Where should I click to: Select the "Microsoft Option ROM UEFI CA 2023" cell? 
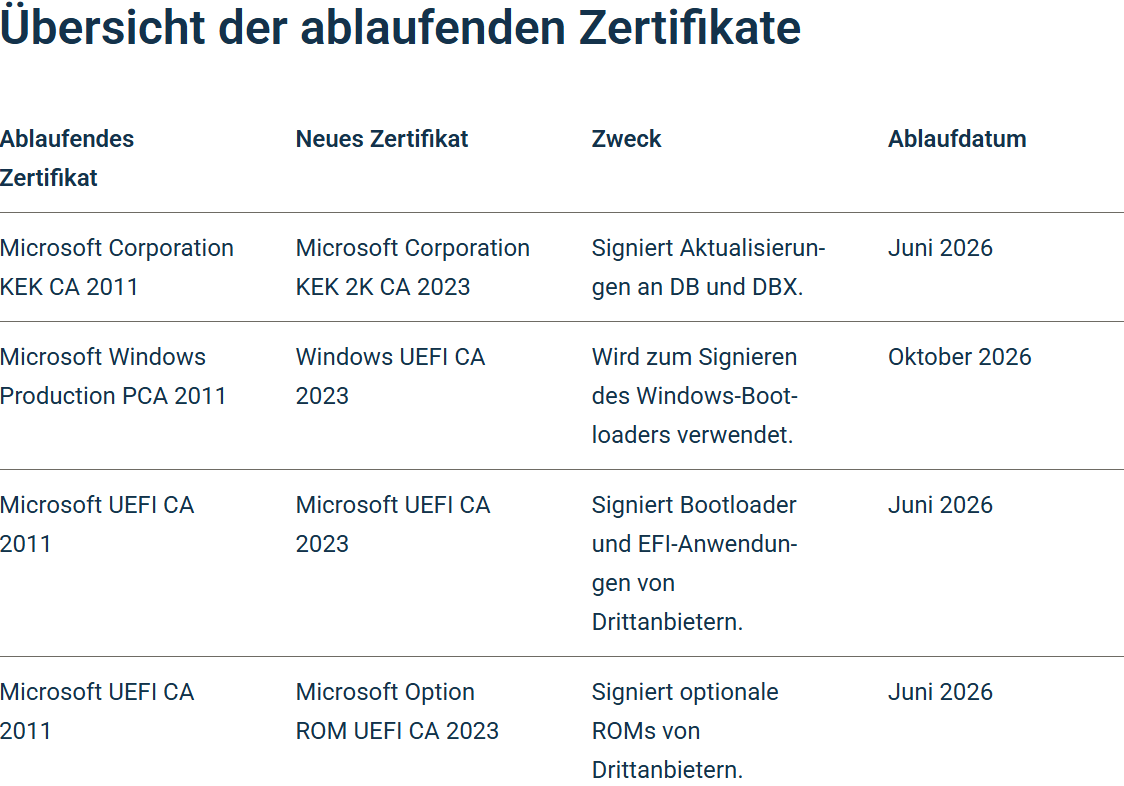(397, 711)
